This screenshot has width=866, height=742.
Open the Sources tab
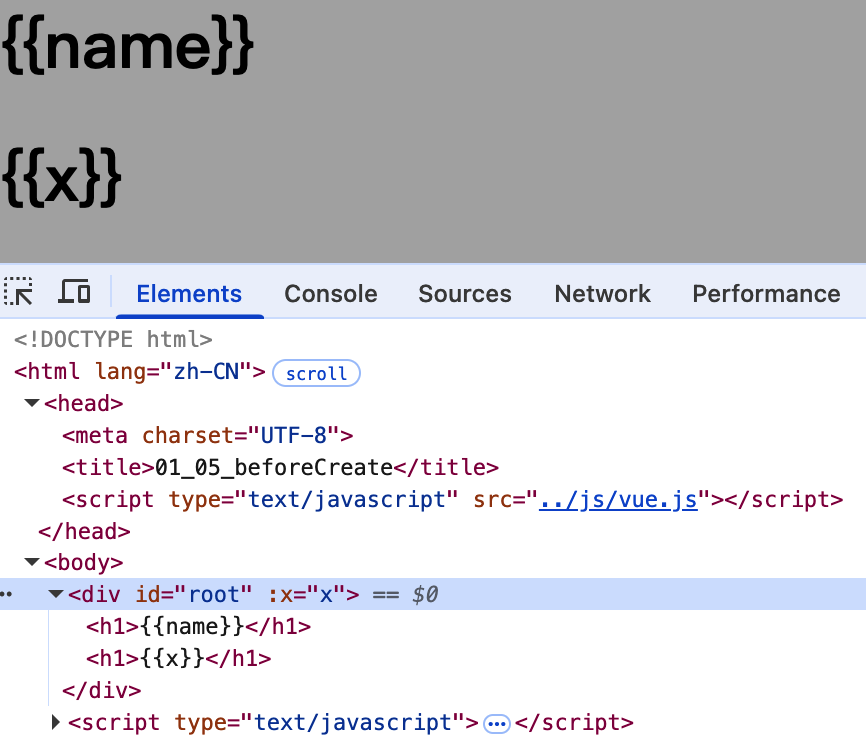465,294
